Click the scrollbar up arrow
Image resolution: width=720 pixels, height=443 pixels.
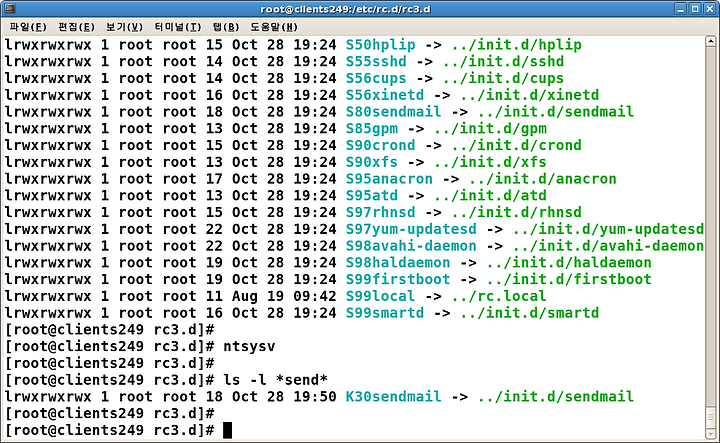click(710, 41)
